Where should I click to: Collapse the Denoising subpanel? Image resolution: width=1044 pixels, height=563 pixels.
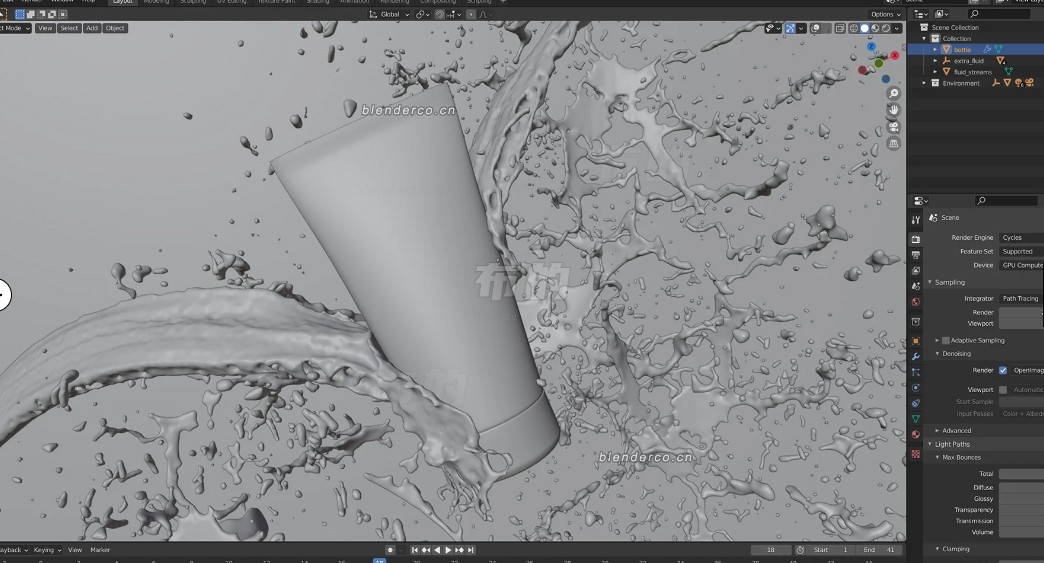937,354
